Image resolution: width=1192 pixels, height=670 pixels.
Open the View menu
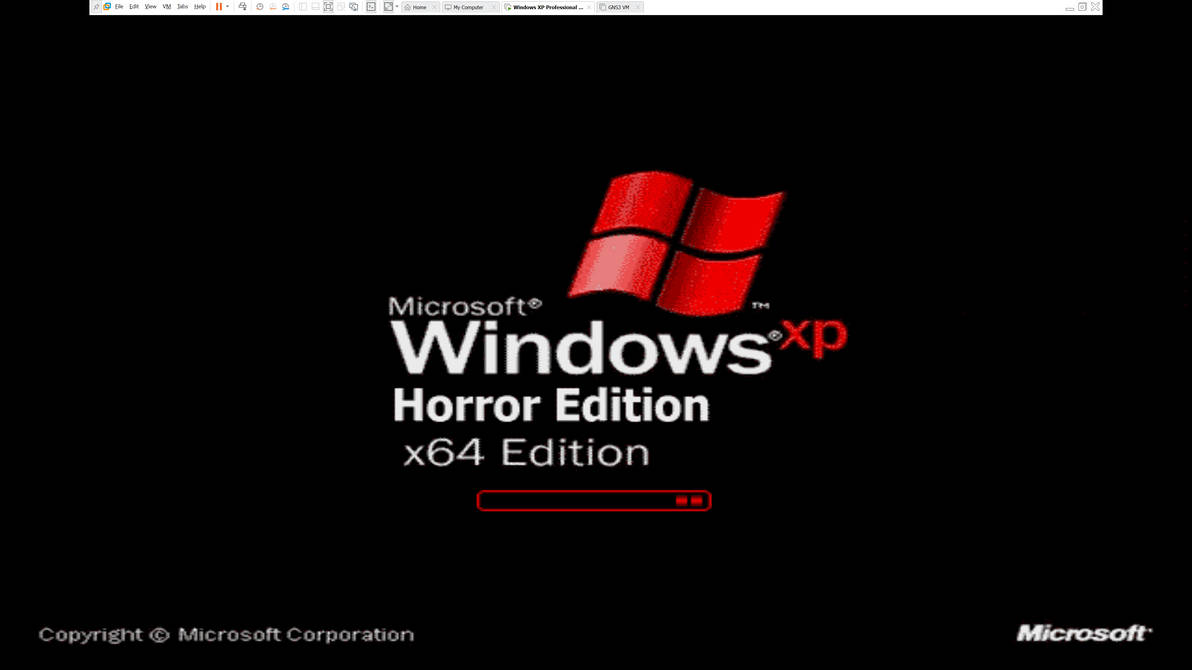(x=151, y=7)
